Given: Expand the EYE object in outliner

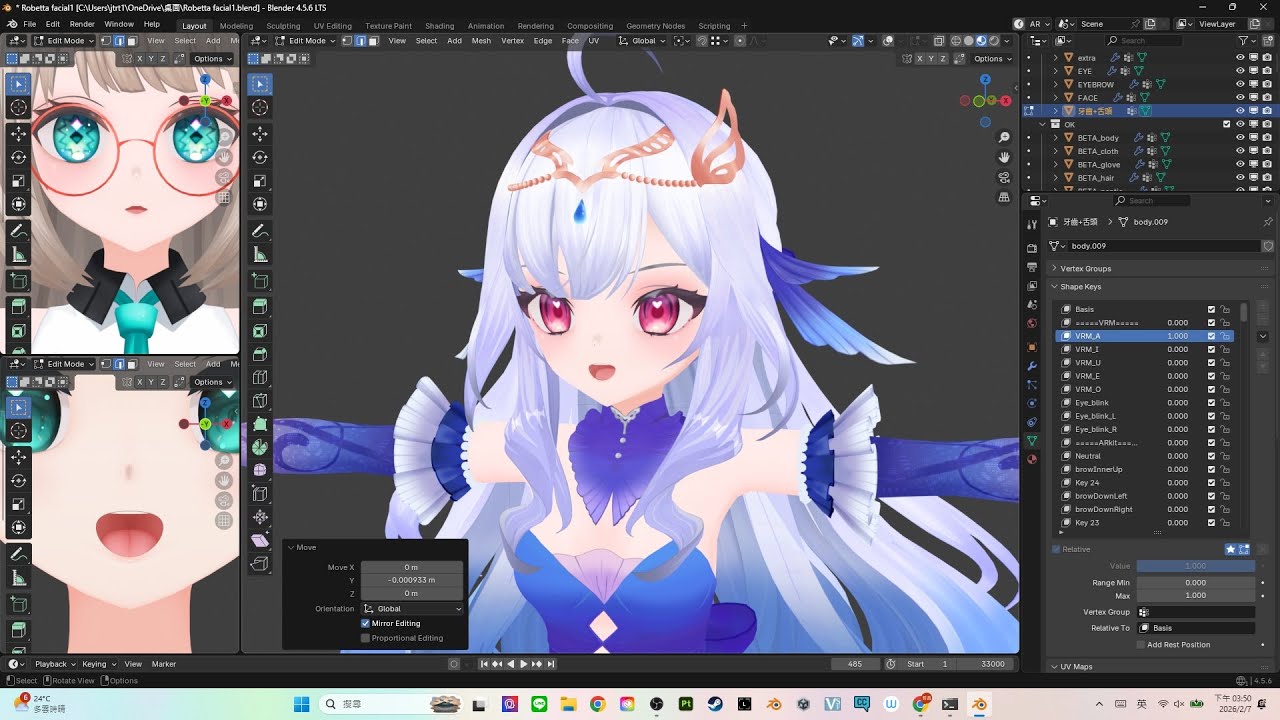Looking at the screenshot, I should click(x=1055, y=71).
